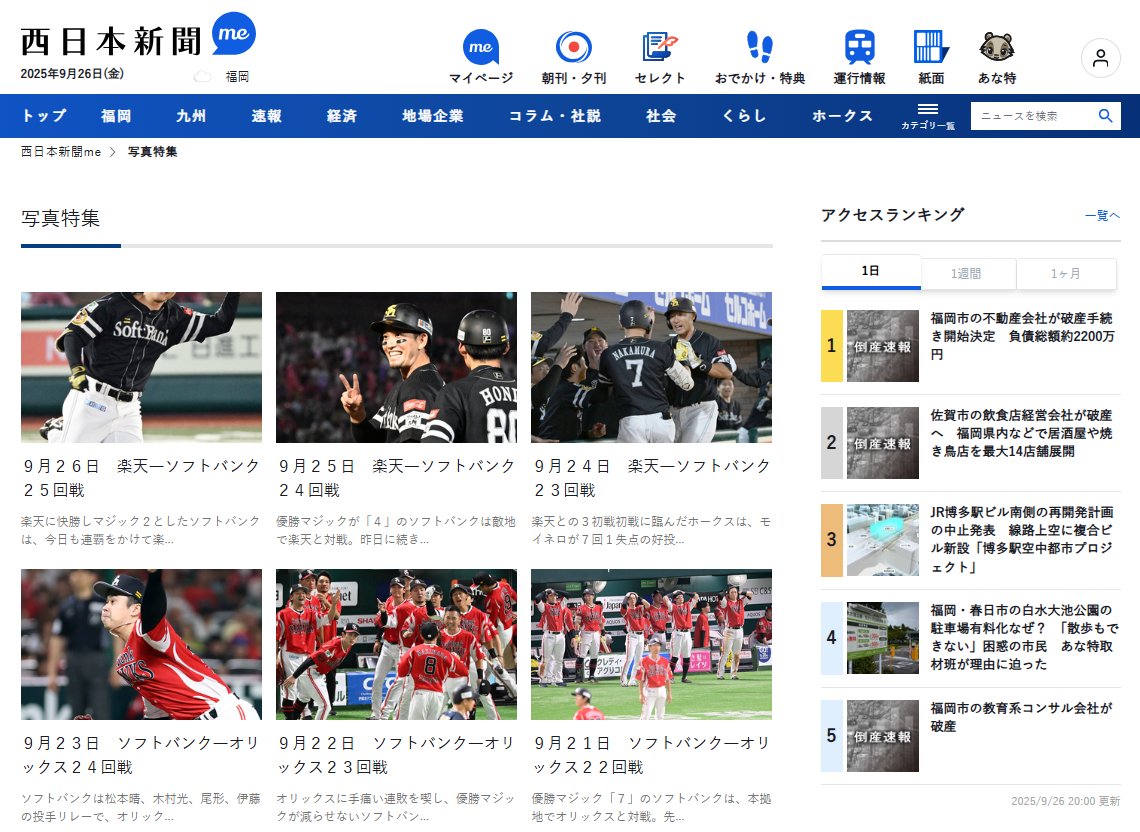Click the 紙面 newspaper page icon
This screenshot has width=1140, height=832.
click(930, 48)
